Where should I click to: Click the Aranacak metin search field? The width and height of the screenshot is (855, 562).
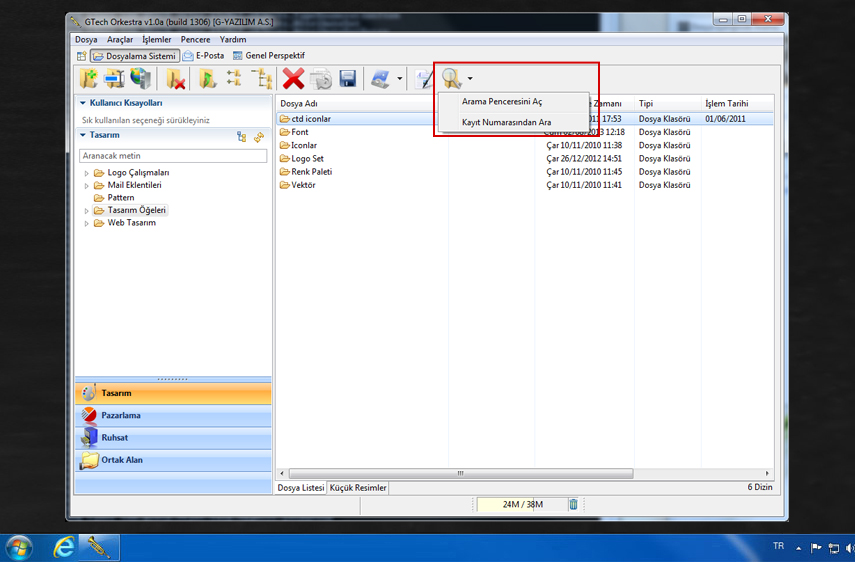click(173, 156)
